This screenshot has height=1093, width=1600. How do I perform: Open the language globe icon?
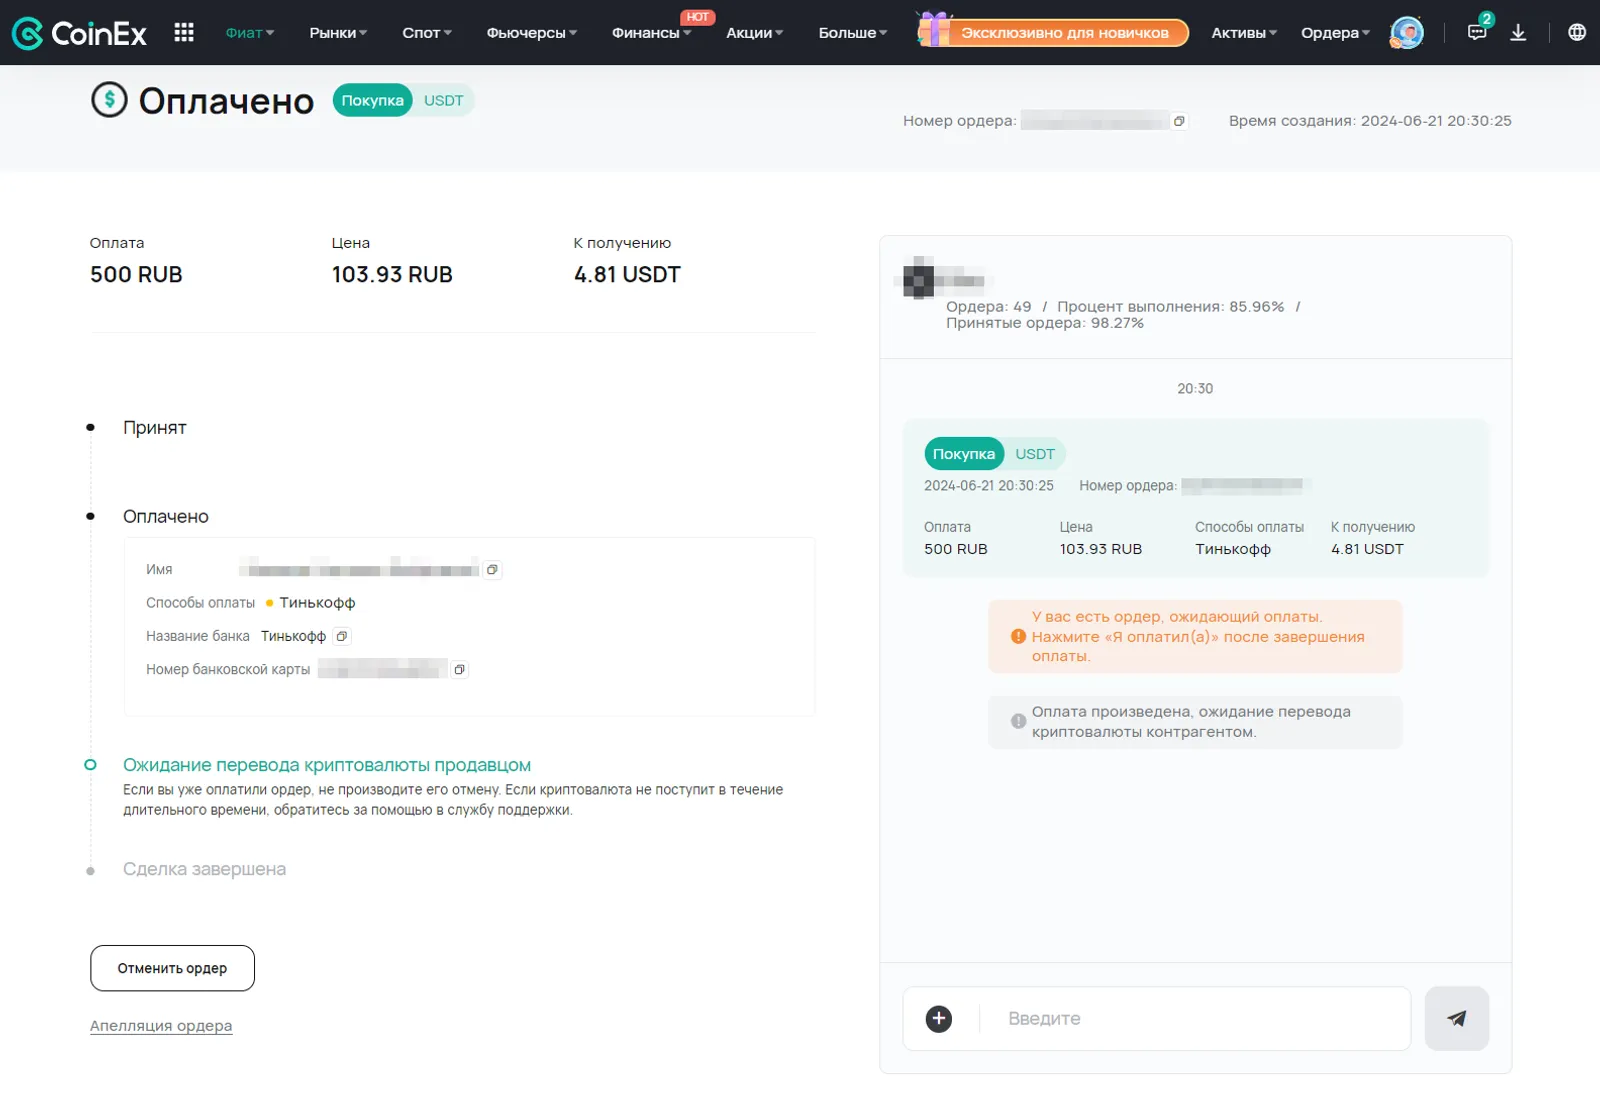click(x=1577, y=33)
